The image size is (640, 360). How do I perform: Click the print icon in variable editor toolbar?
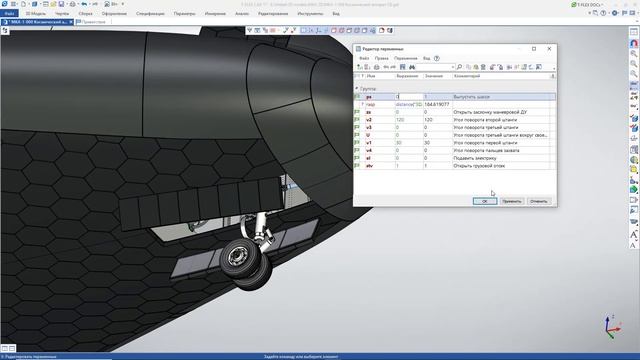click(376, 67)
